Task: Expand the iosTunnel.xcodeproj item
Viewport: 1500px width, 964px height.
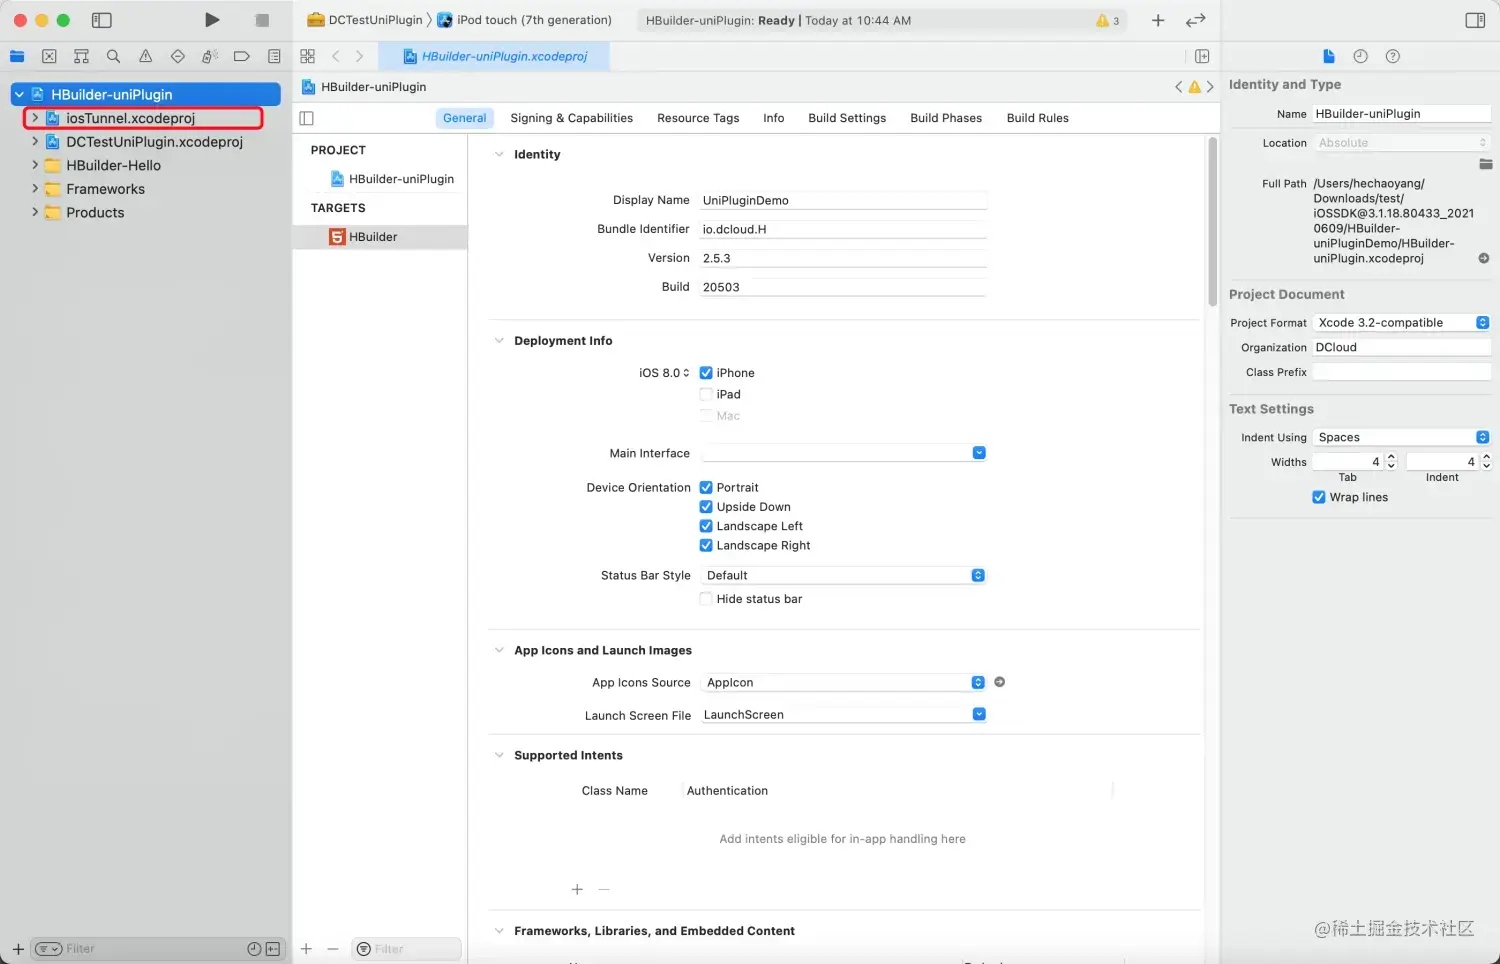Action: pyautogui.click(x=35, y=118)
